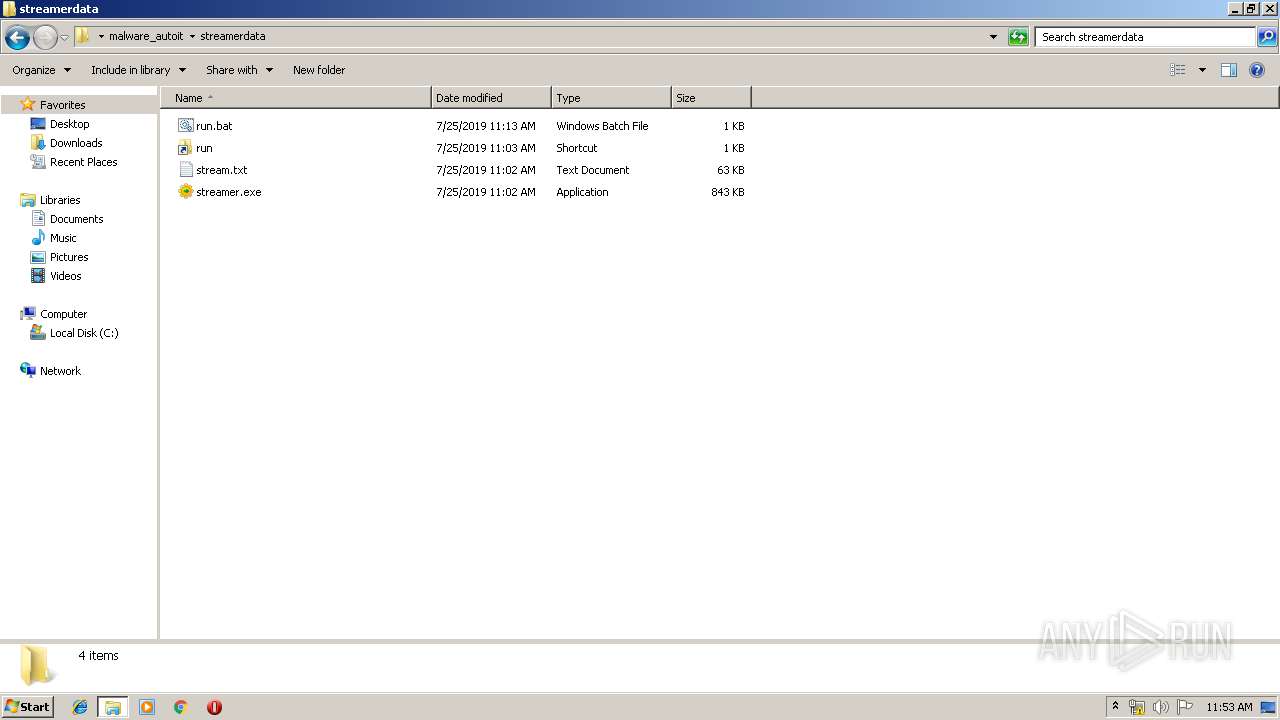Click the 843 KB size cell
Image resolution: width=1280 pixels, height=720 pixels.
(727, 192)
